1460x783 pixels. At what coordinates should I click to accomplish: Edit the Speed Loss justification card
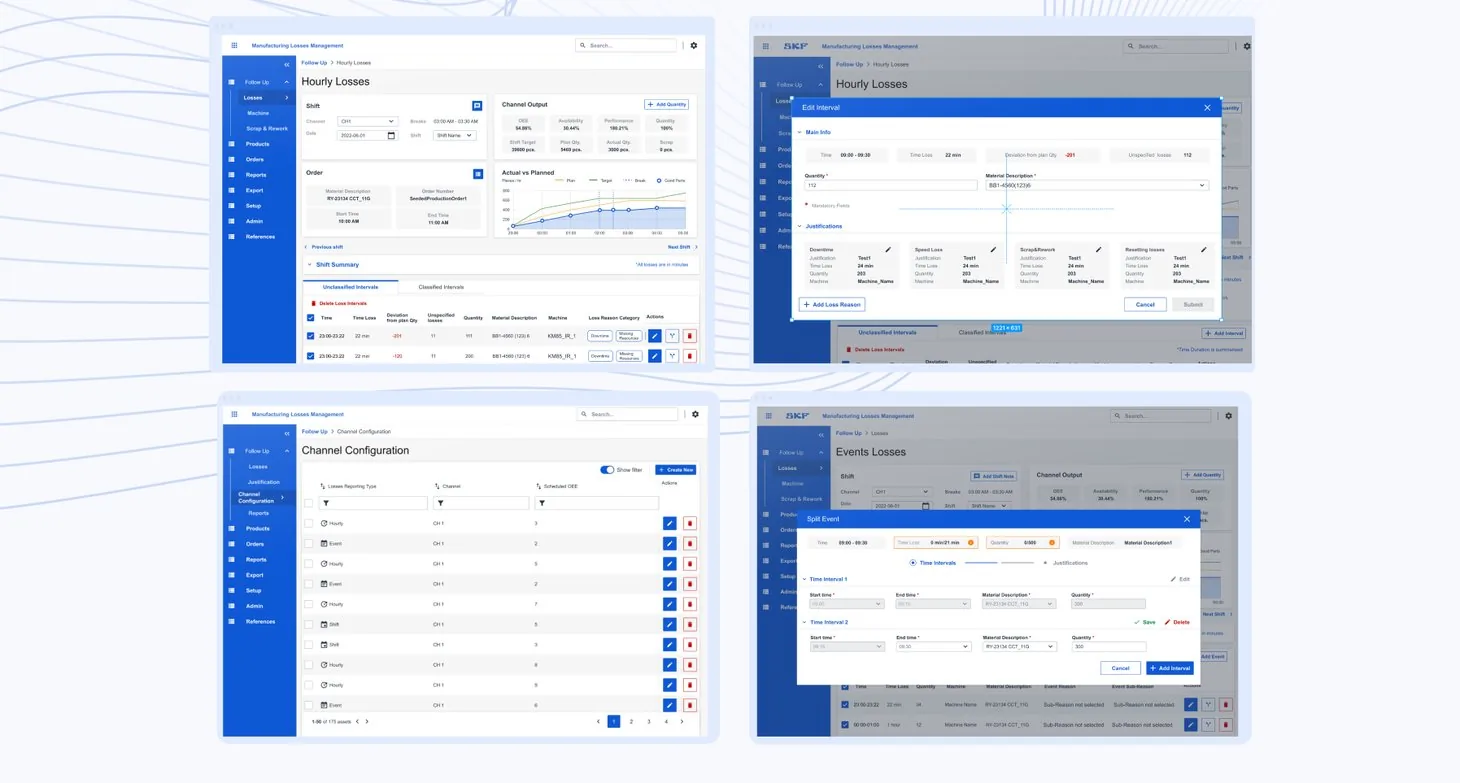point(993,249)
